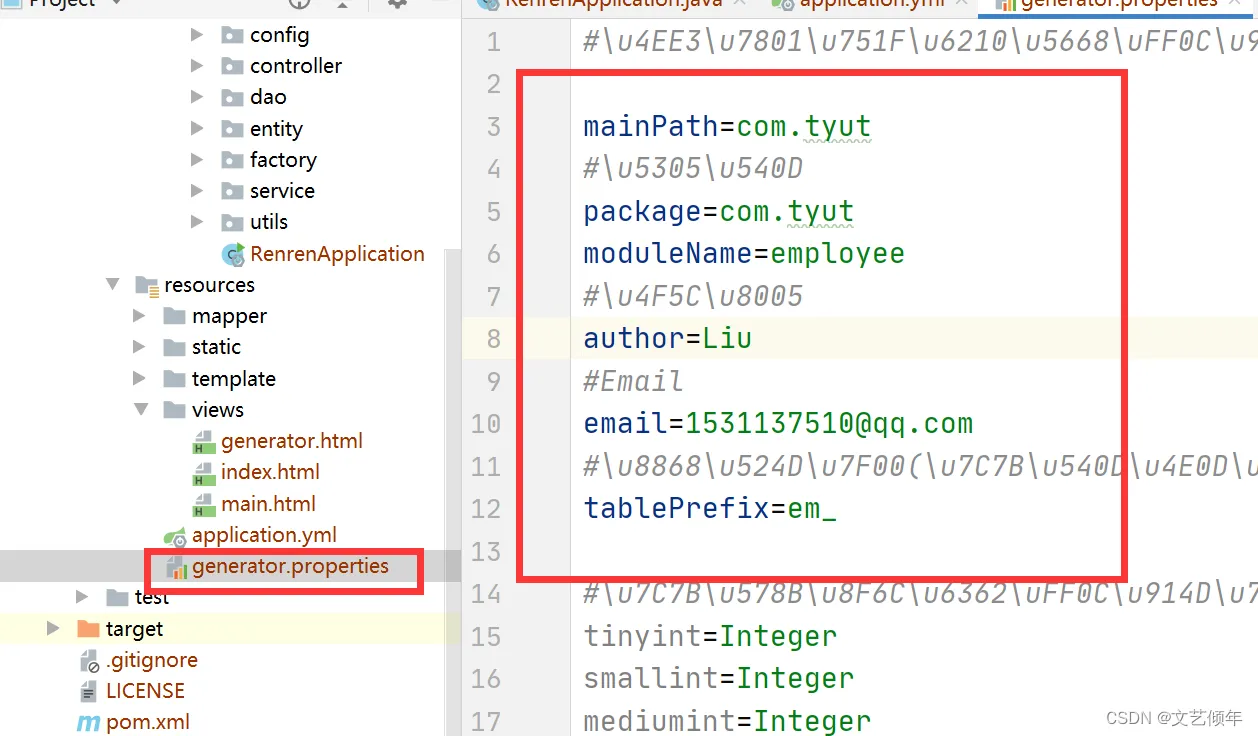Expand the entity folder arrow
Screen dimensions: 1258x736
pos(197,129)
